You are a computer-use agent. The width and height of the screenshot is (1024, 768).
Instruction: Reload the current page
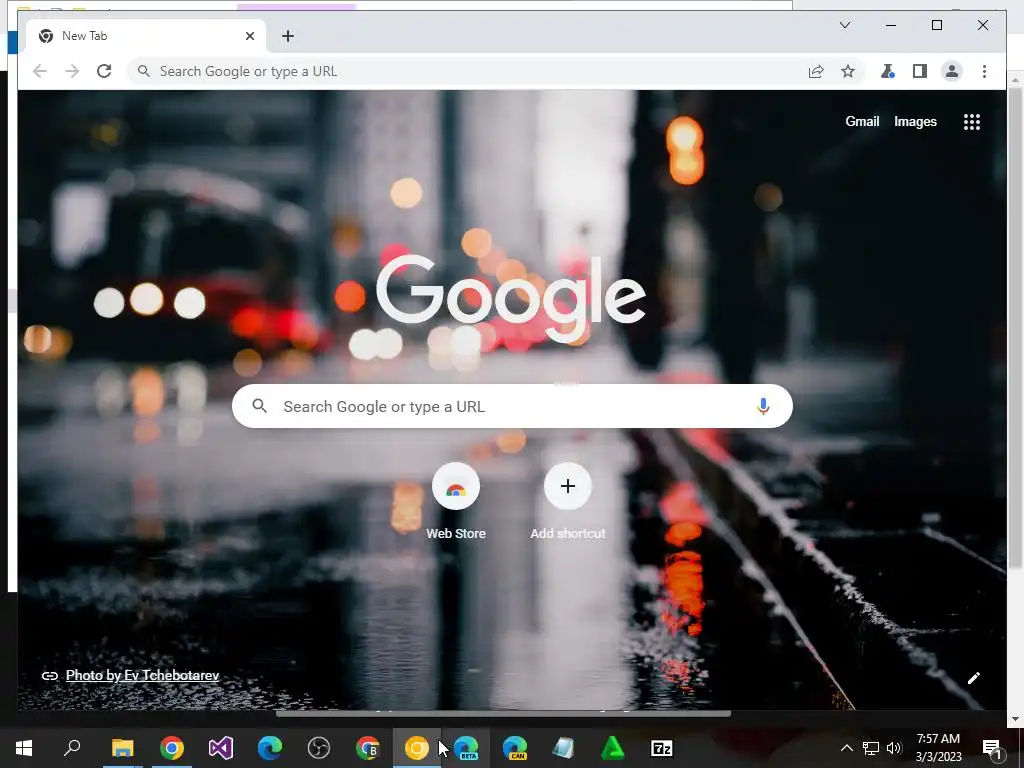(x=104, y=71)
